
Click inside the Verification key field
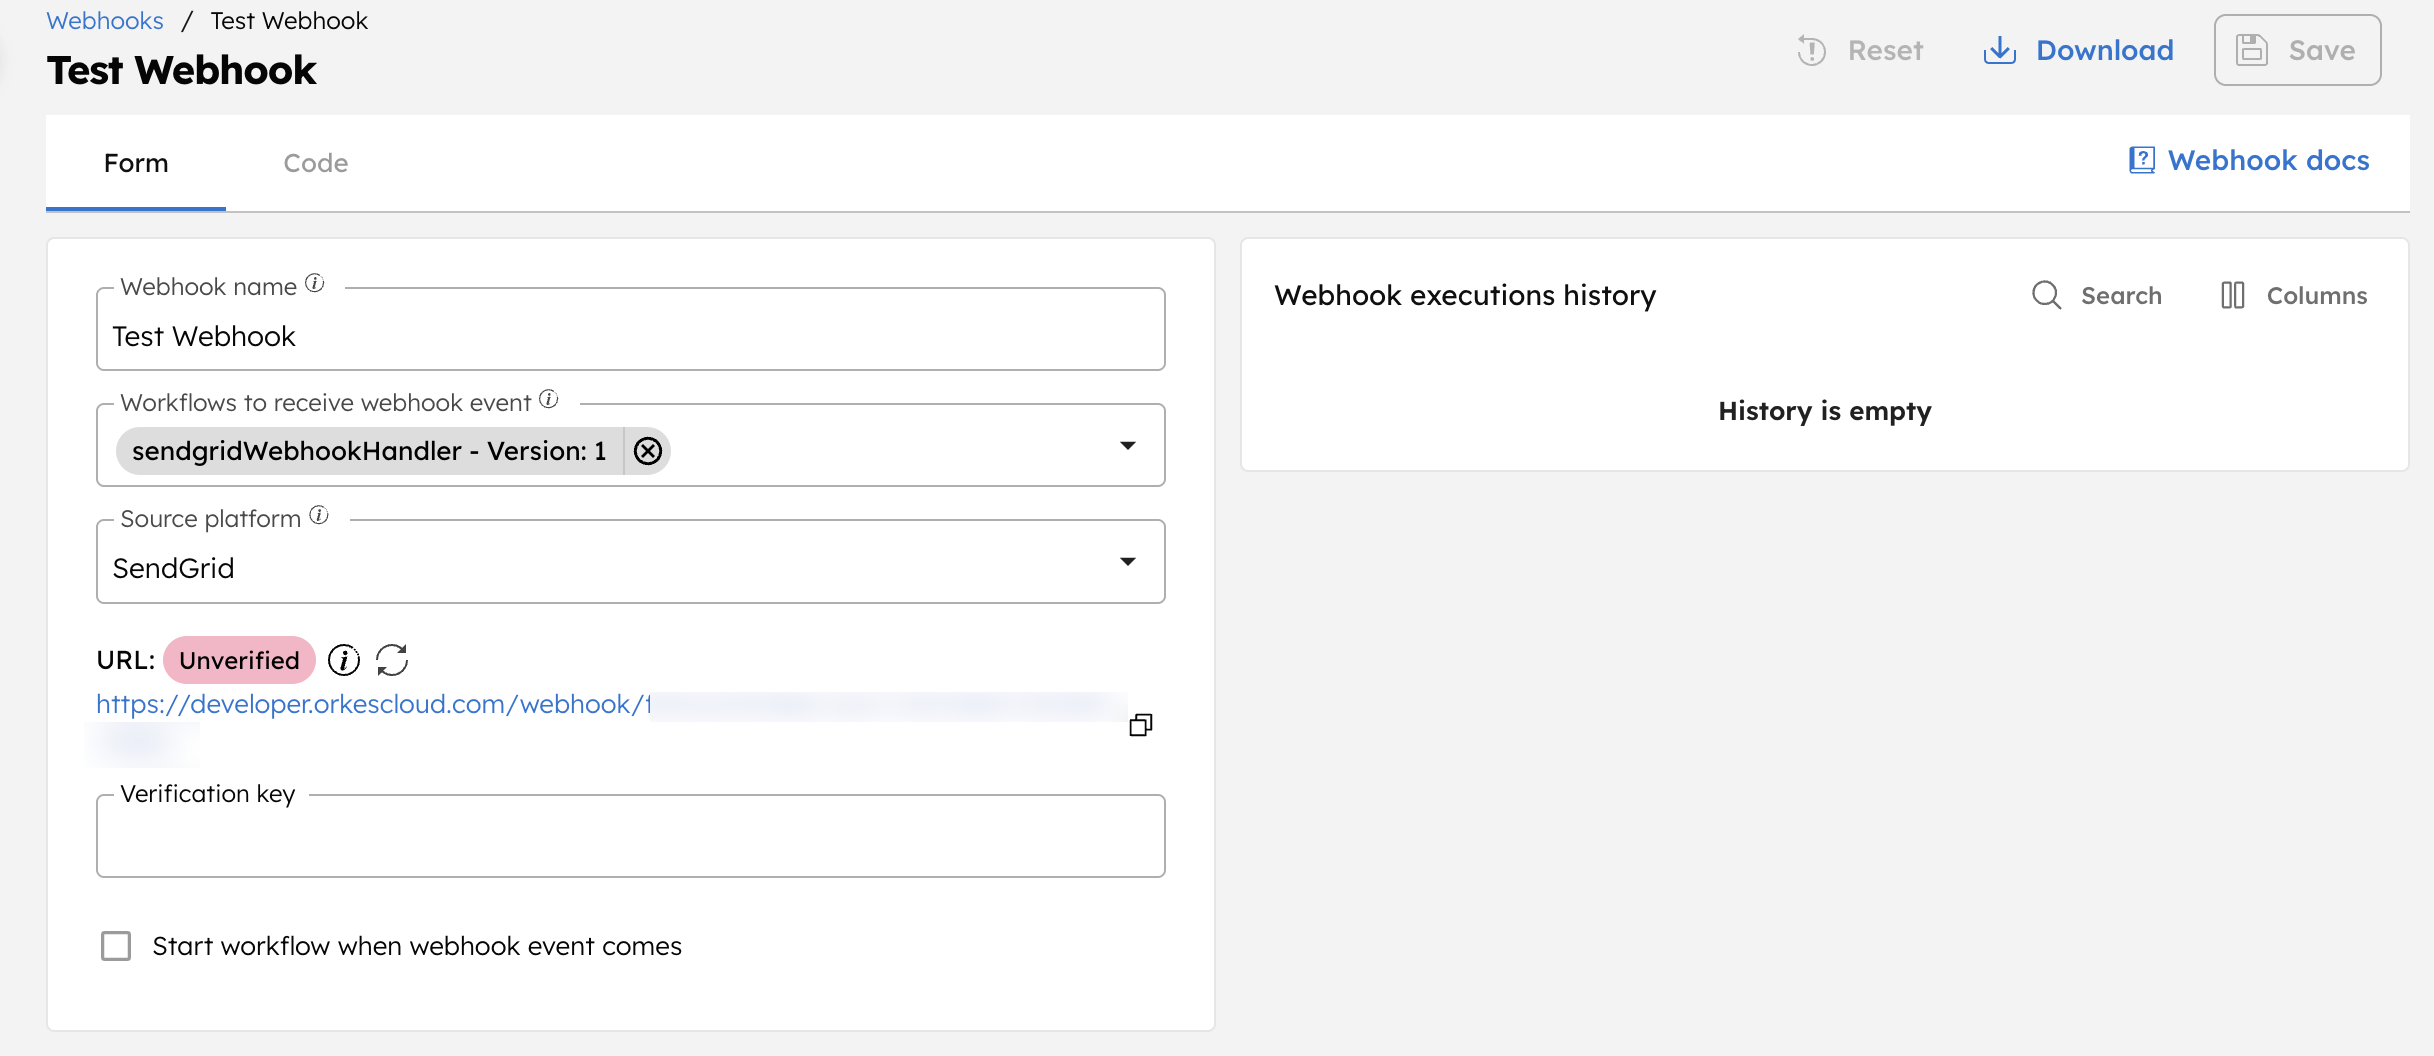pyautogui.click(x=630, y=836)
